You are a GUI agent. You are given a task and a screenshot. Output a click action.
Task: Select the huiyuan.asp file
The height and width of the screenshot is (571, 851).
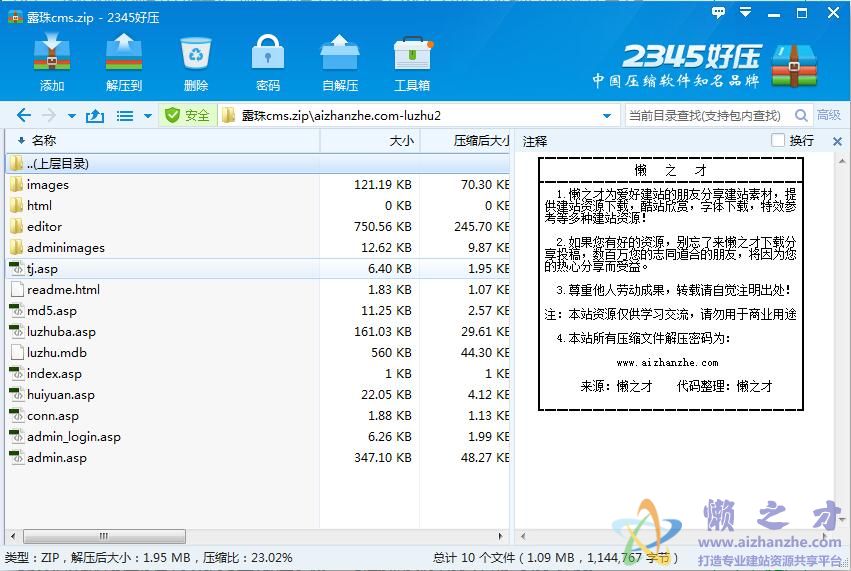tap(258, 395)
